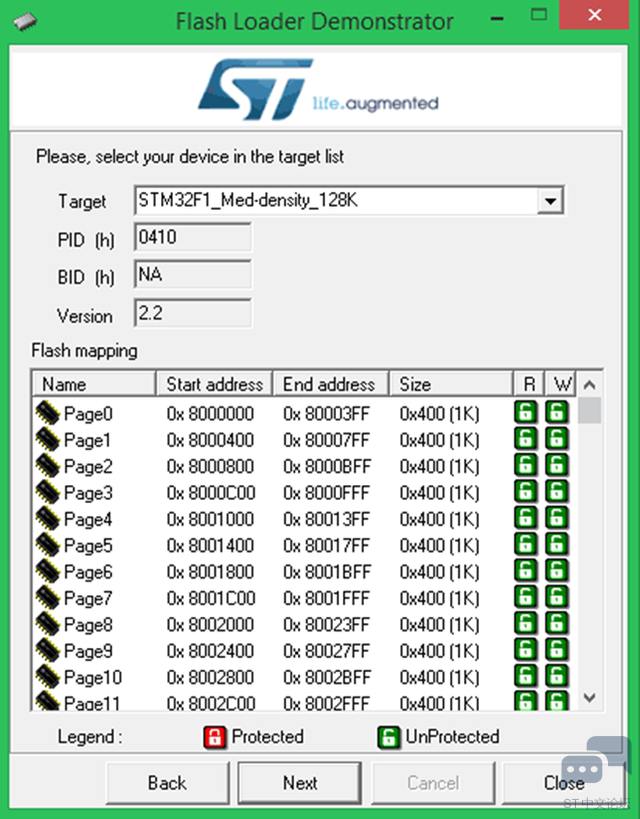This screenshot has width=640, height=819.
Task: Click Page3 write protection lock icon
Action: (x=557, y=491)
